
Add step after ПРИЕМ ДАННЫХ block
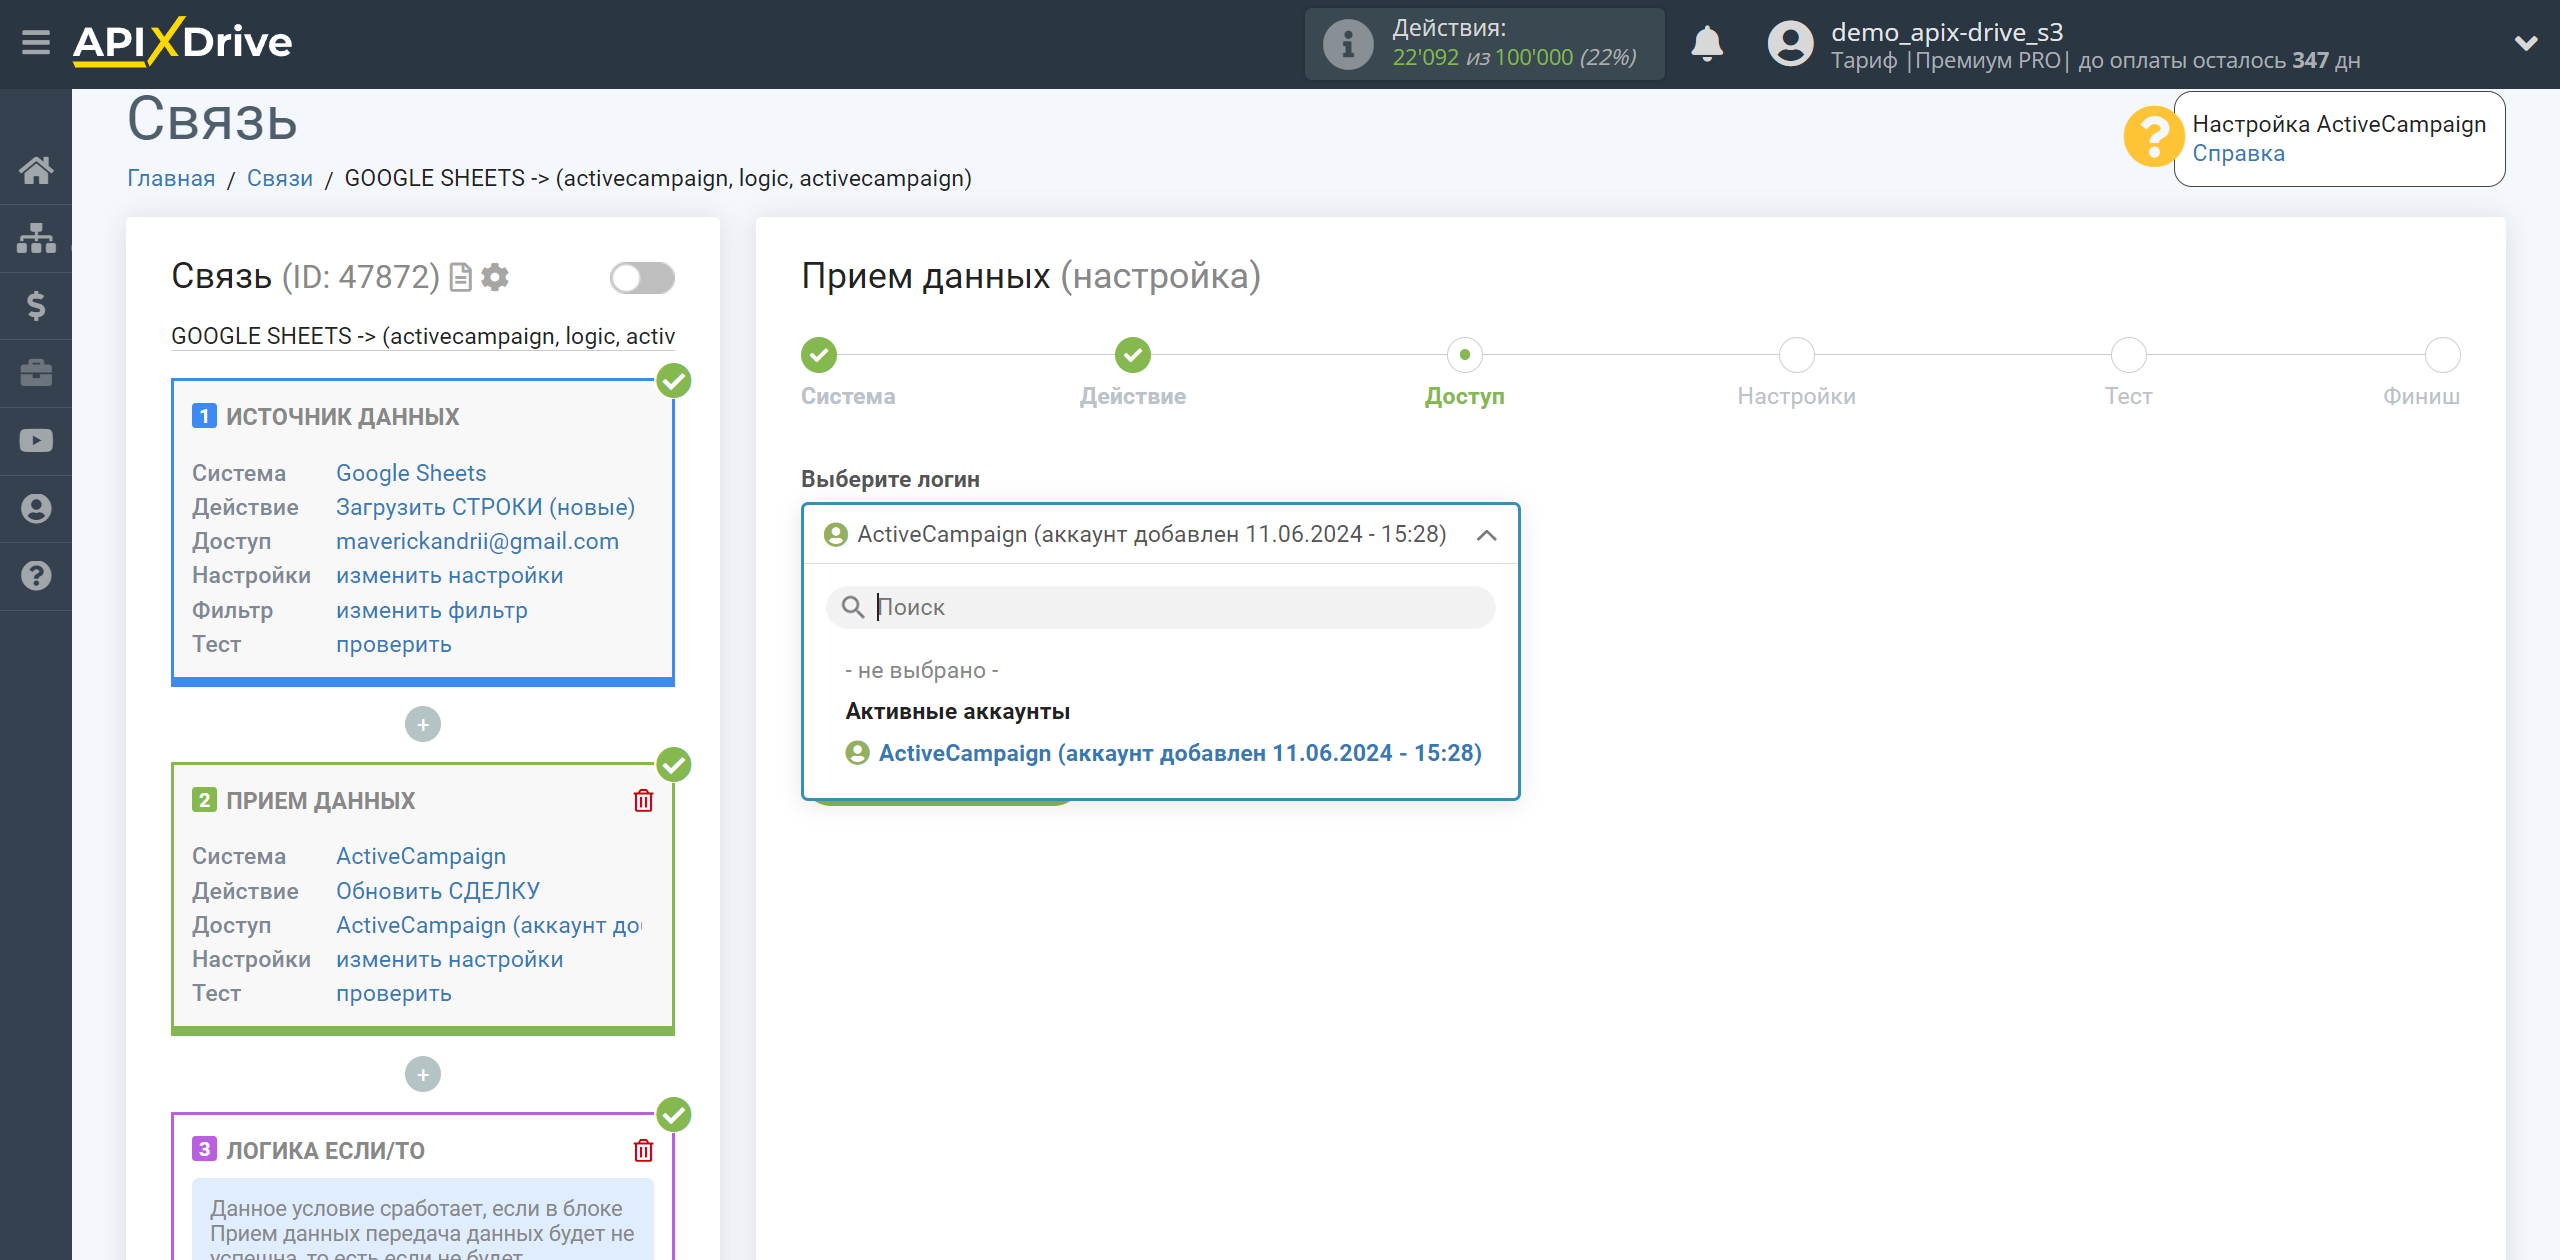pos(423,1074)
